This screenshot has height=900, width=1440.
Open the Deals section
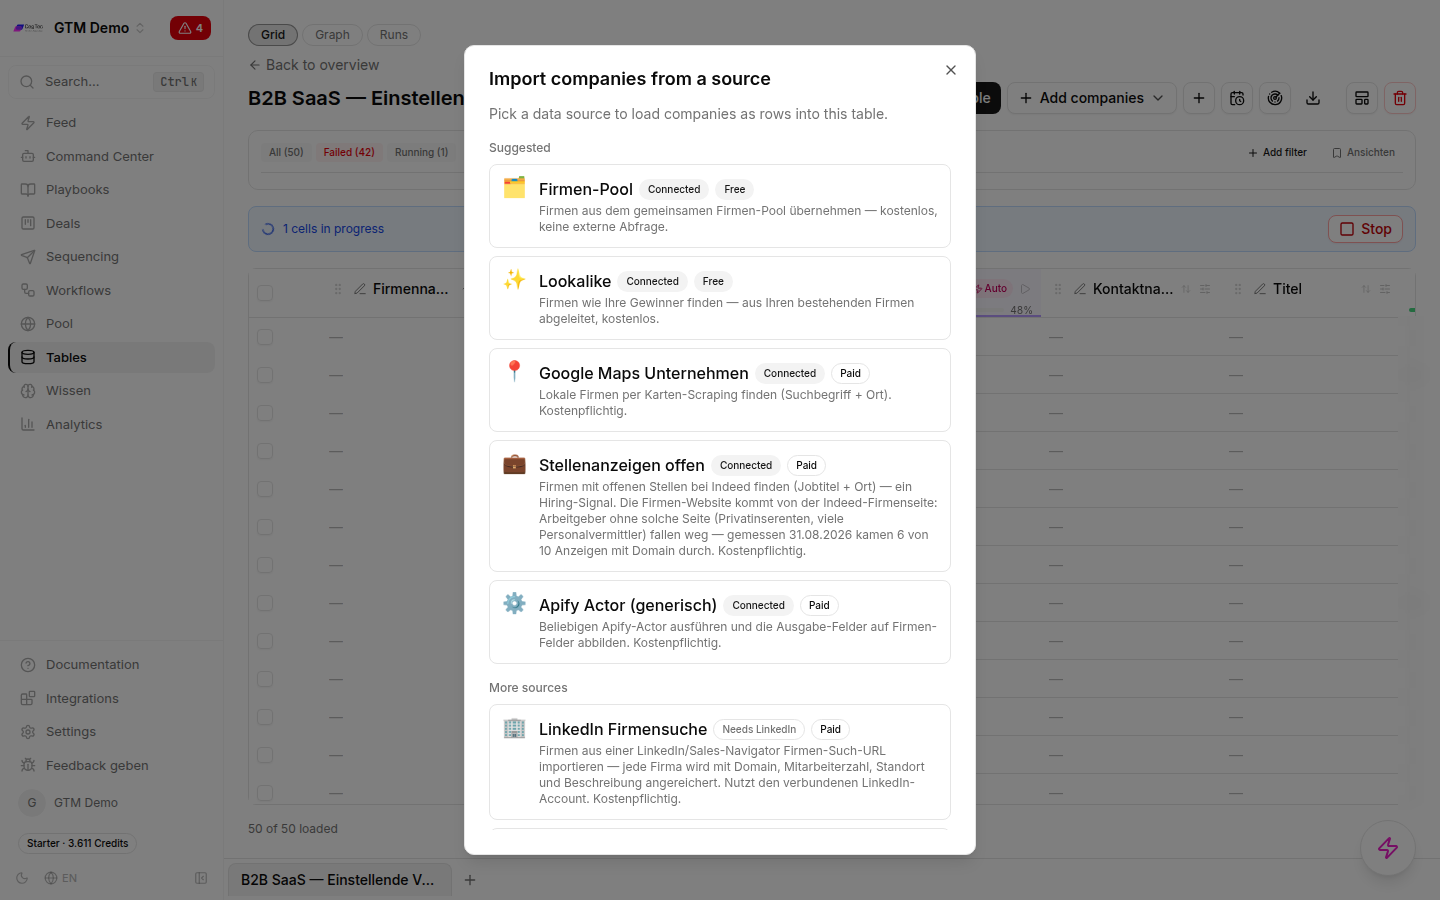click(x=111, y=223)
